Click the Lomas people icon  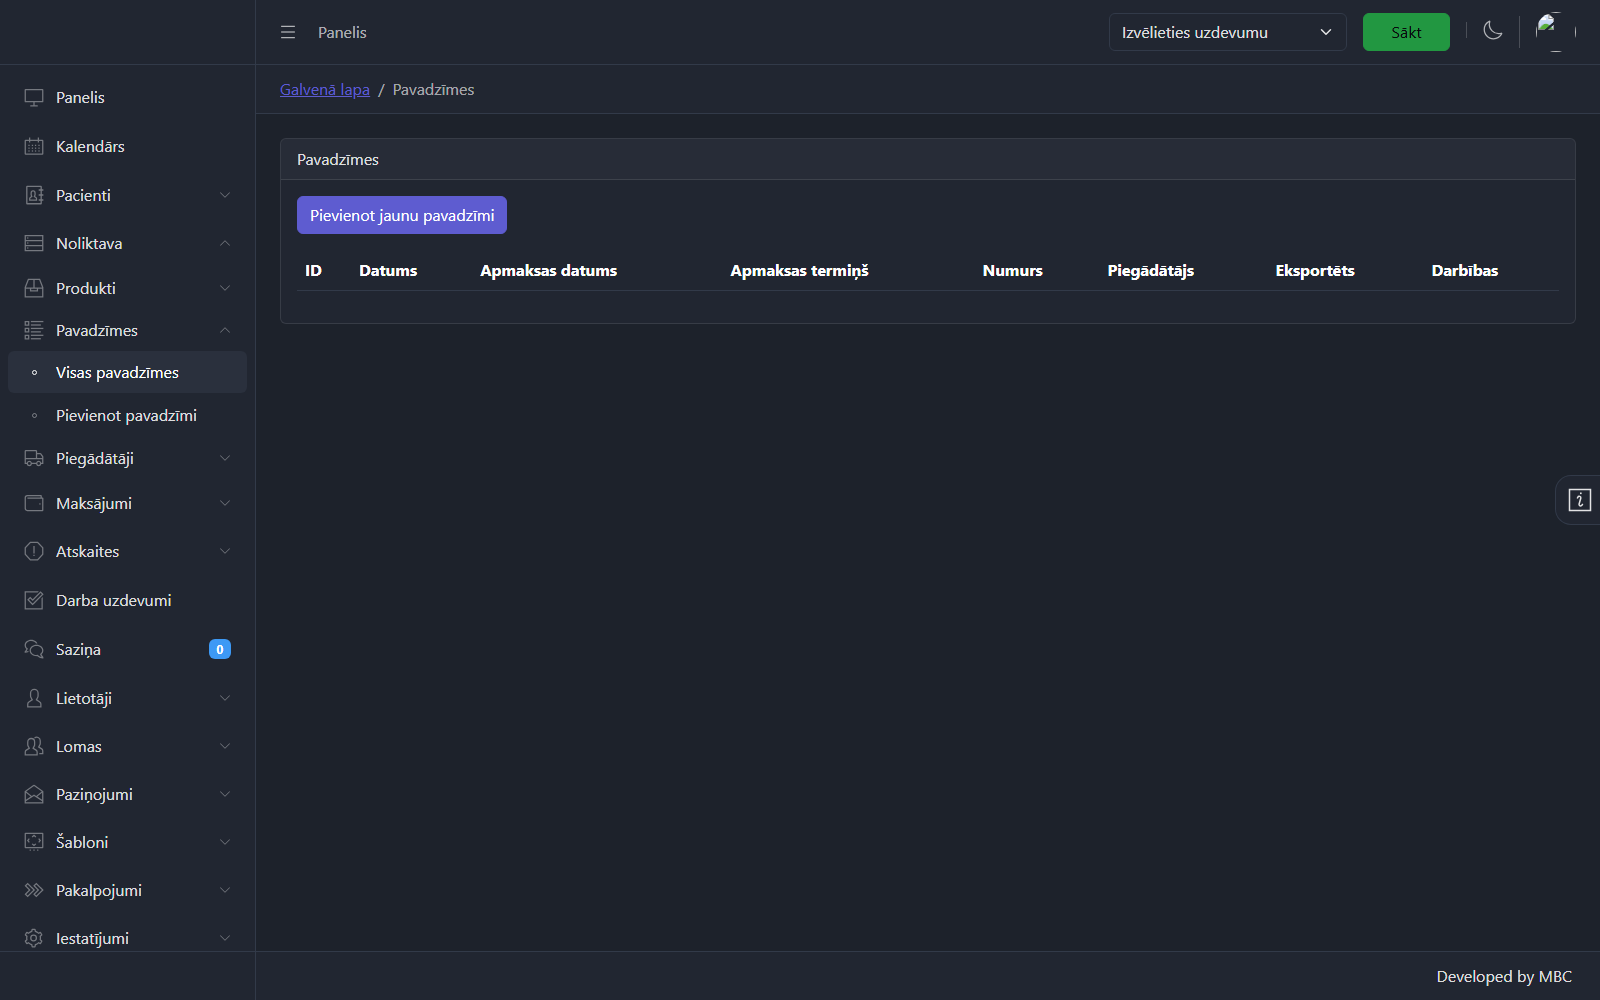click(34, 746)
